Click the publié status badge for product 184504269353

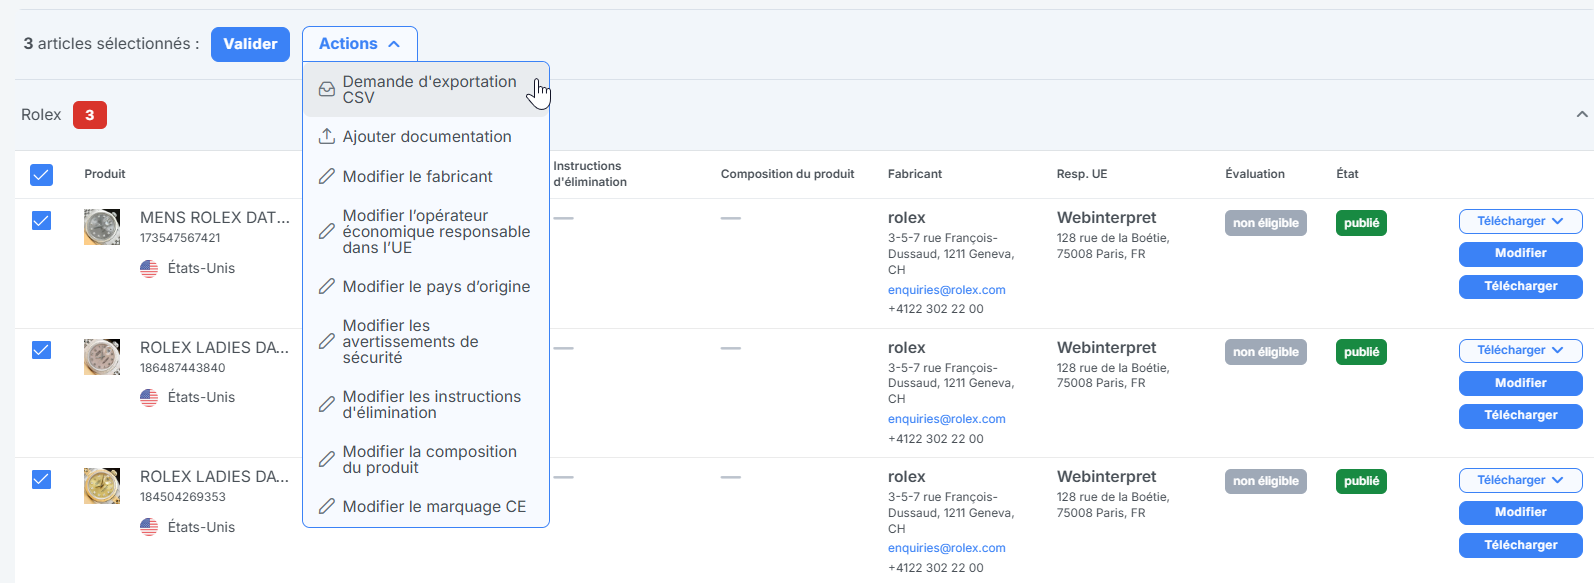(x=1361, y=481)
